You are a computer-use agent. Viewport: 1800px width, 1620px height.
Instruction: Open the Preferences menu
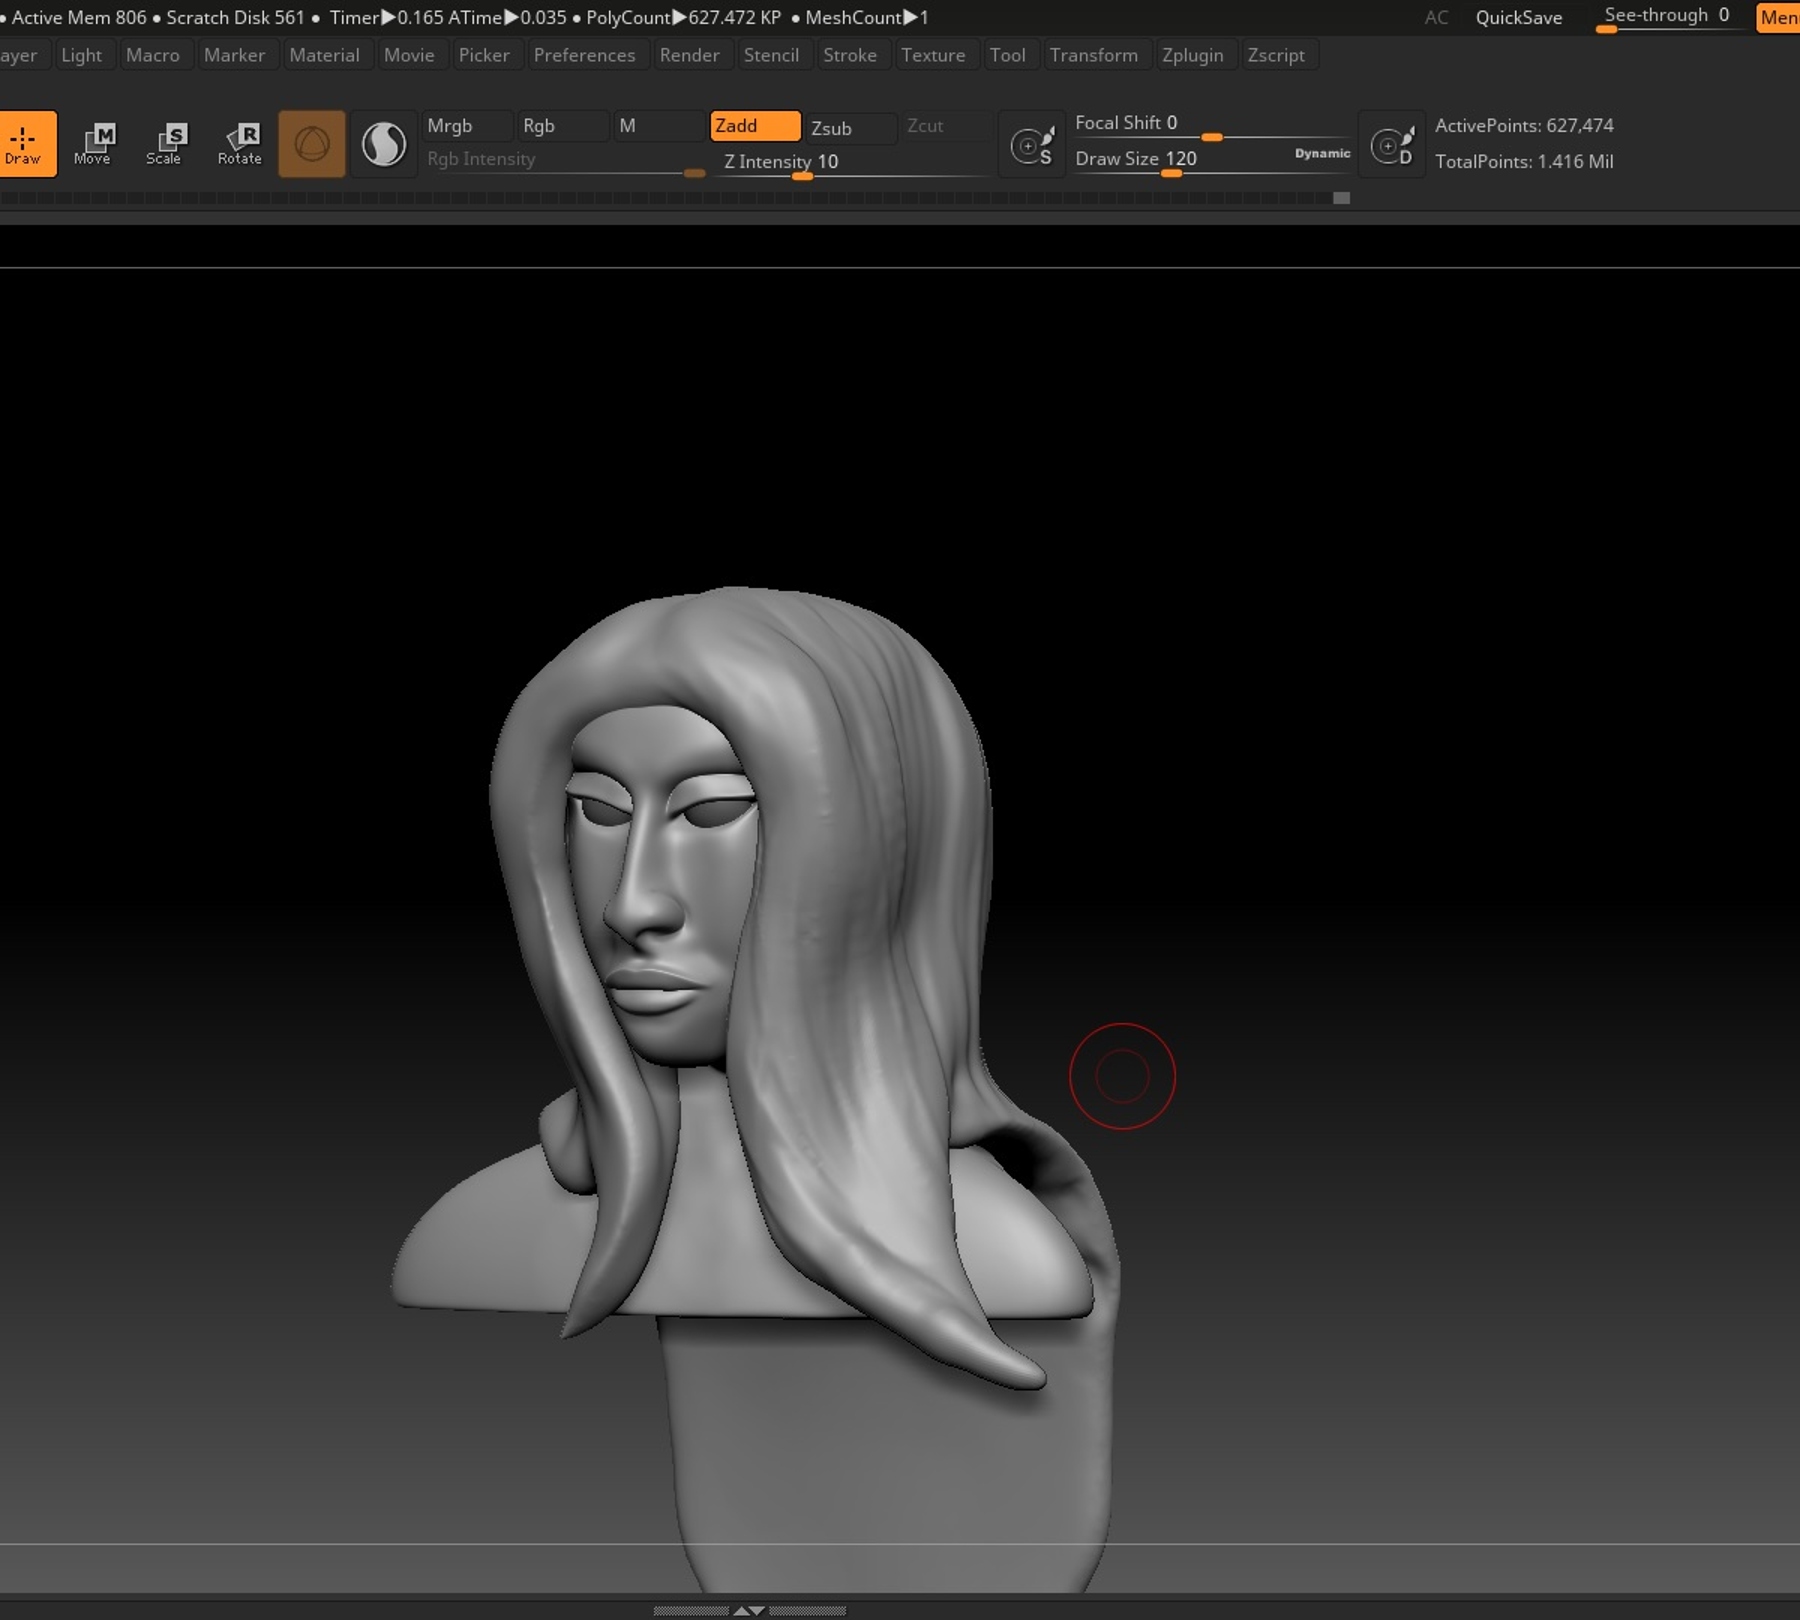pos(585,55)
